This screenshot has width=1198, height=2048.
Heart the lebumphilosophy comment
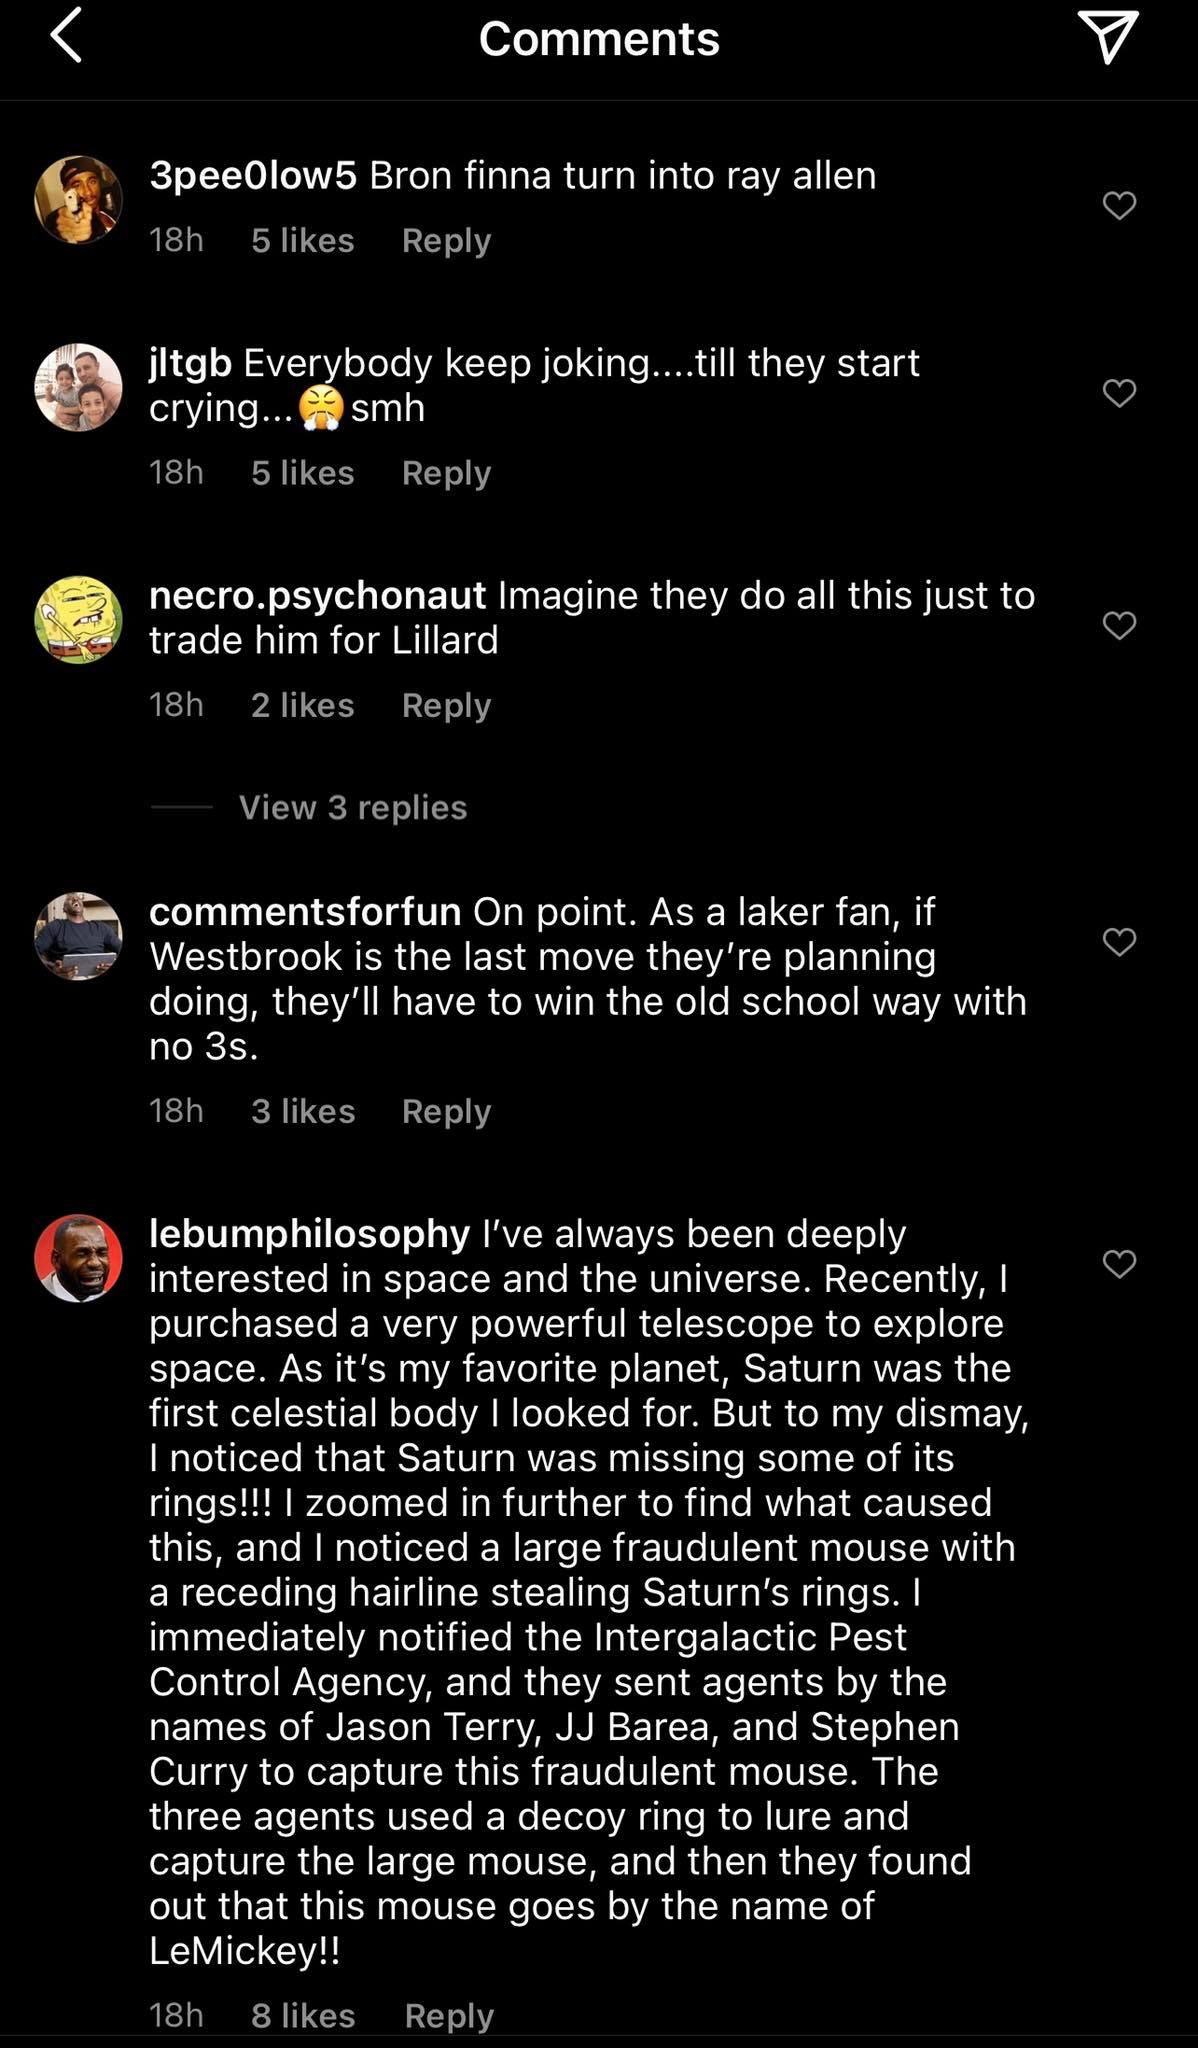click(x=1119, y=1264)
